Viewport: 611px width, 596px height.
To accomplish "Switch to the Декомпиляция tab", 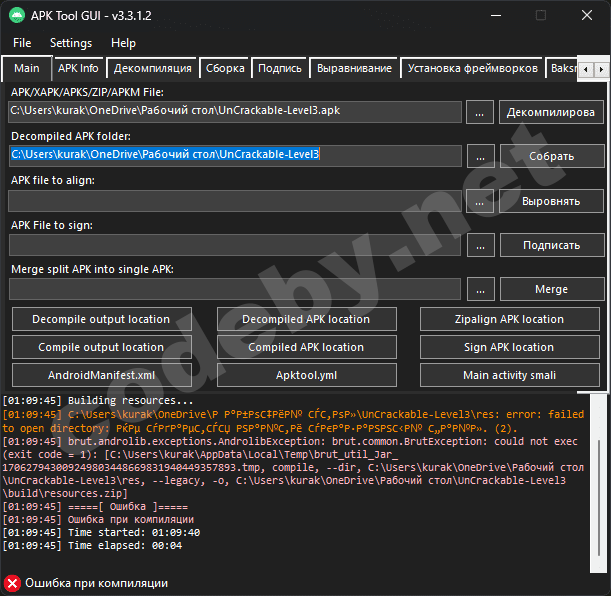I will click(x=152, y=68).
